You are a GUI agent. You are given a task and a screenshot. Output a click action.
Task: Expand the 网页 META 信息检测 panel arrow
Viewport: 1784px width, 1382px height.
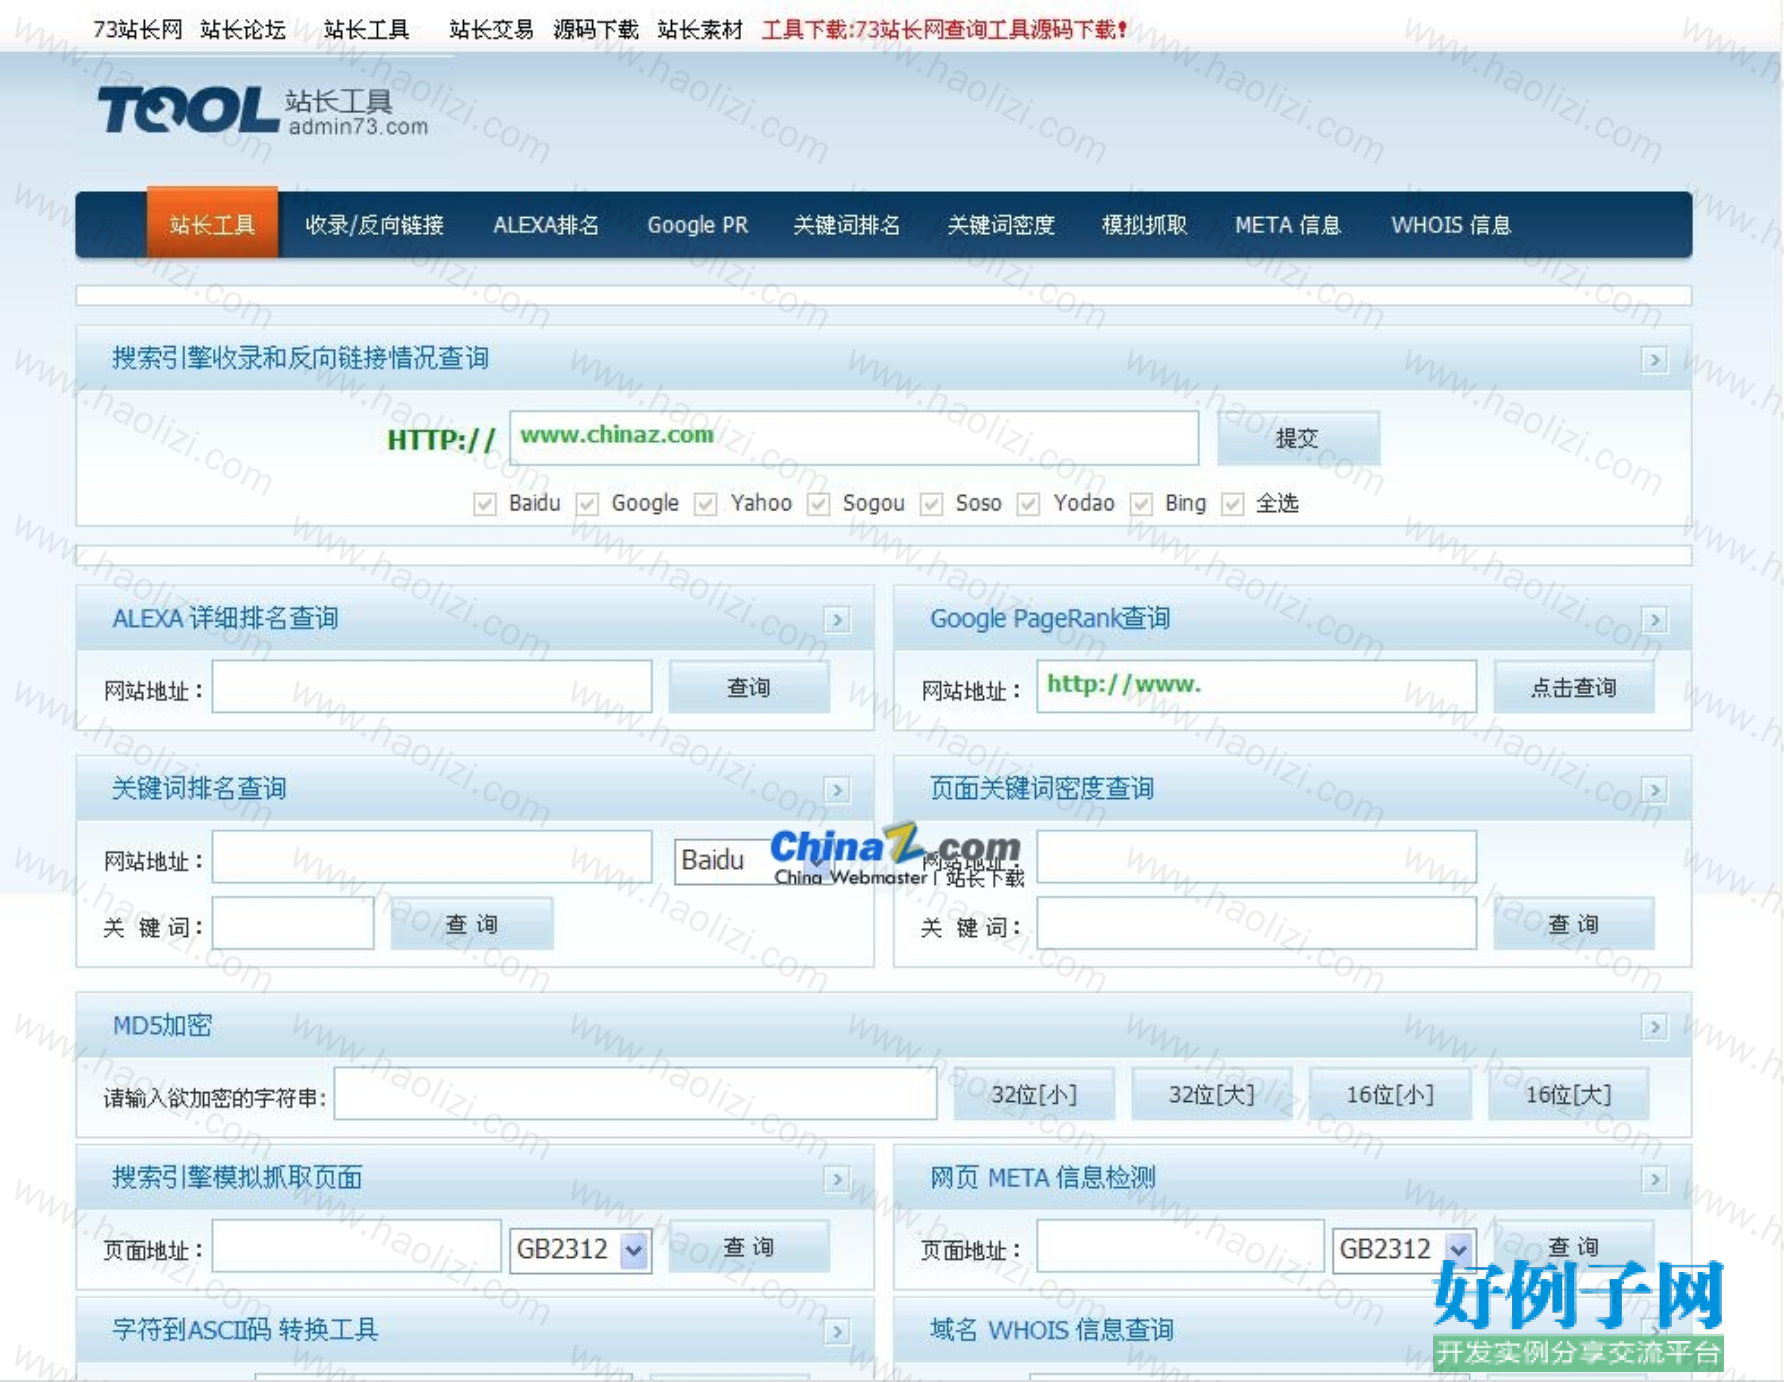(1655, 1180)
